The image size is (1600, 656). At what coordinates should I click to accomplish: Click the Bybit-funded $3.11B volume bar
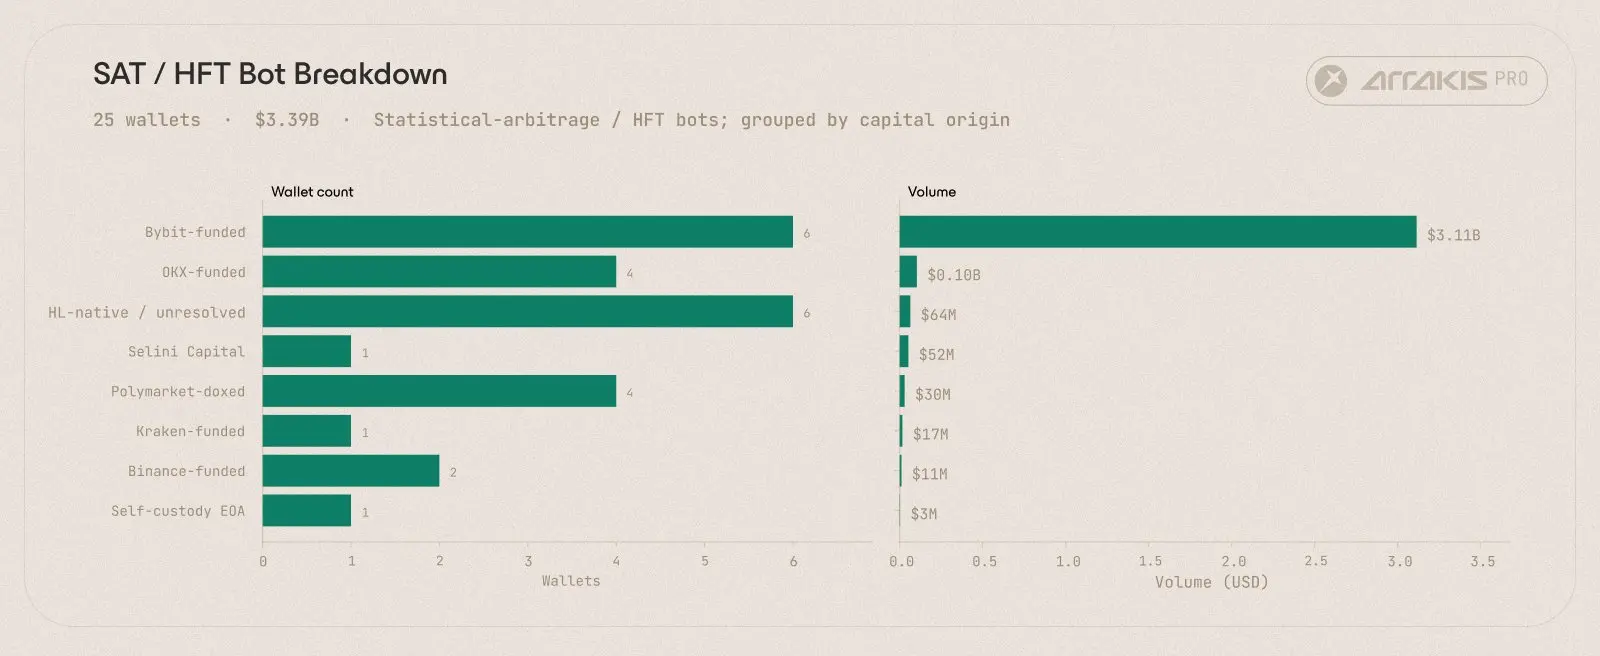pos(1158,232)
